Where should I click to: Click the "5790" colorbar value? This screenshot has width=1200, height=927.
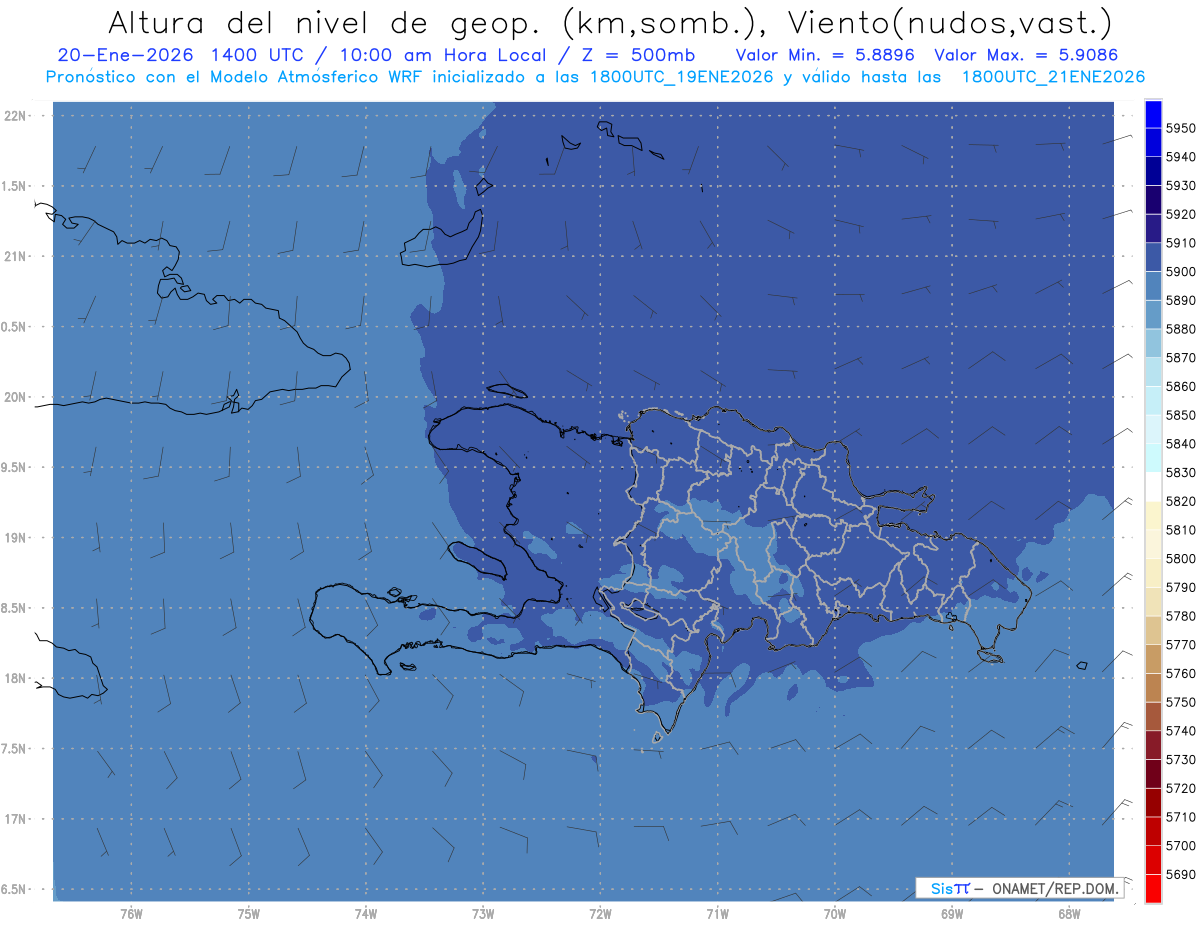pos(1180,587)
